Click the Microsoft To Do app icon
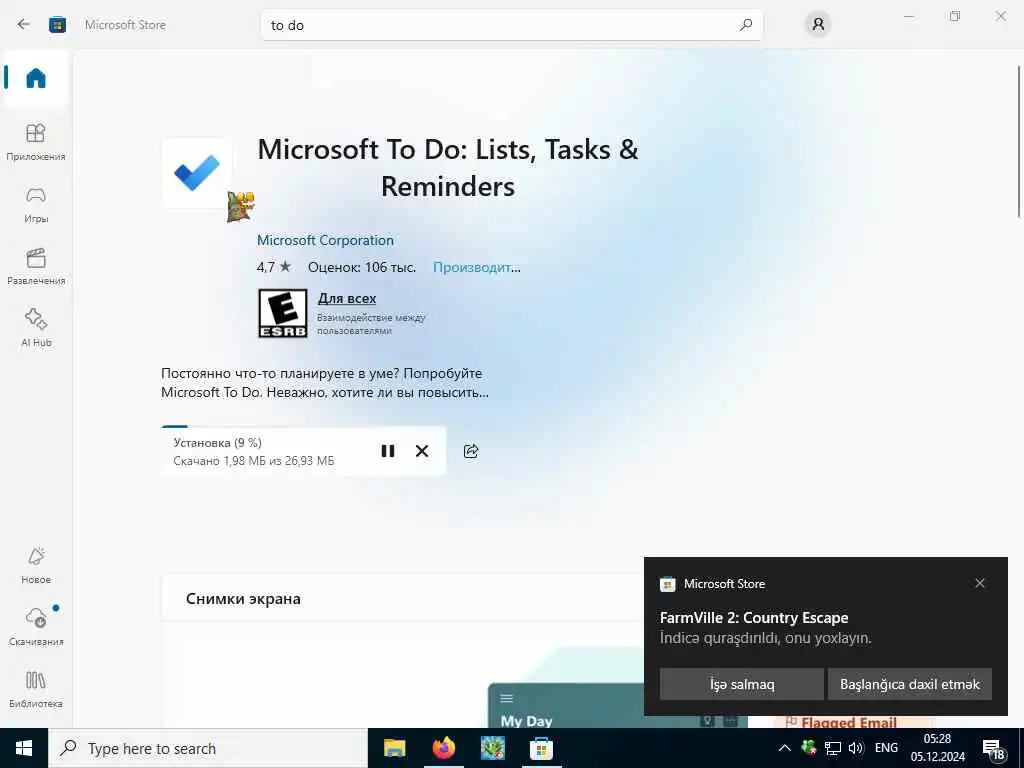This screenshot has width=1024, height=768. click(197, 173)
